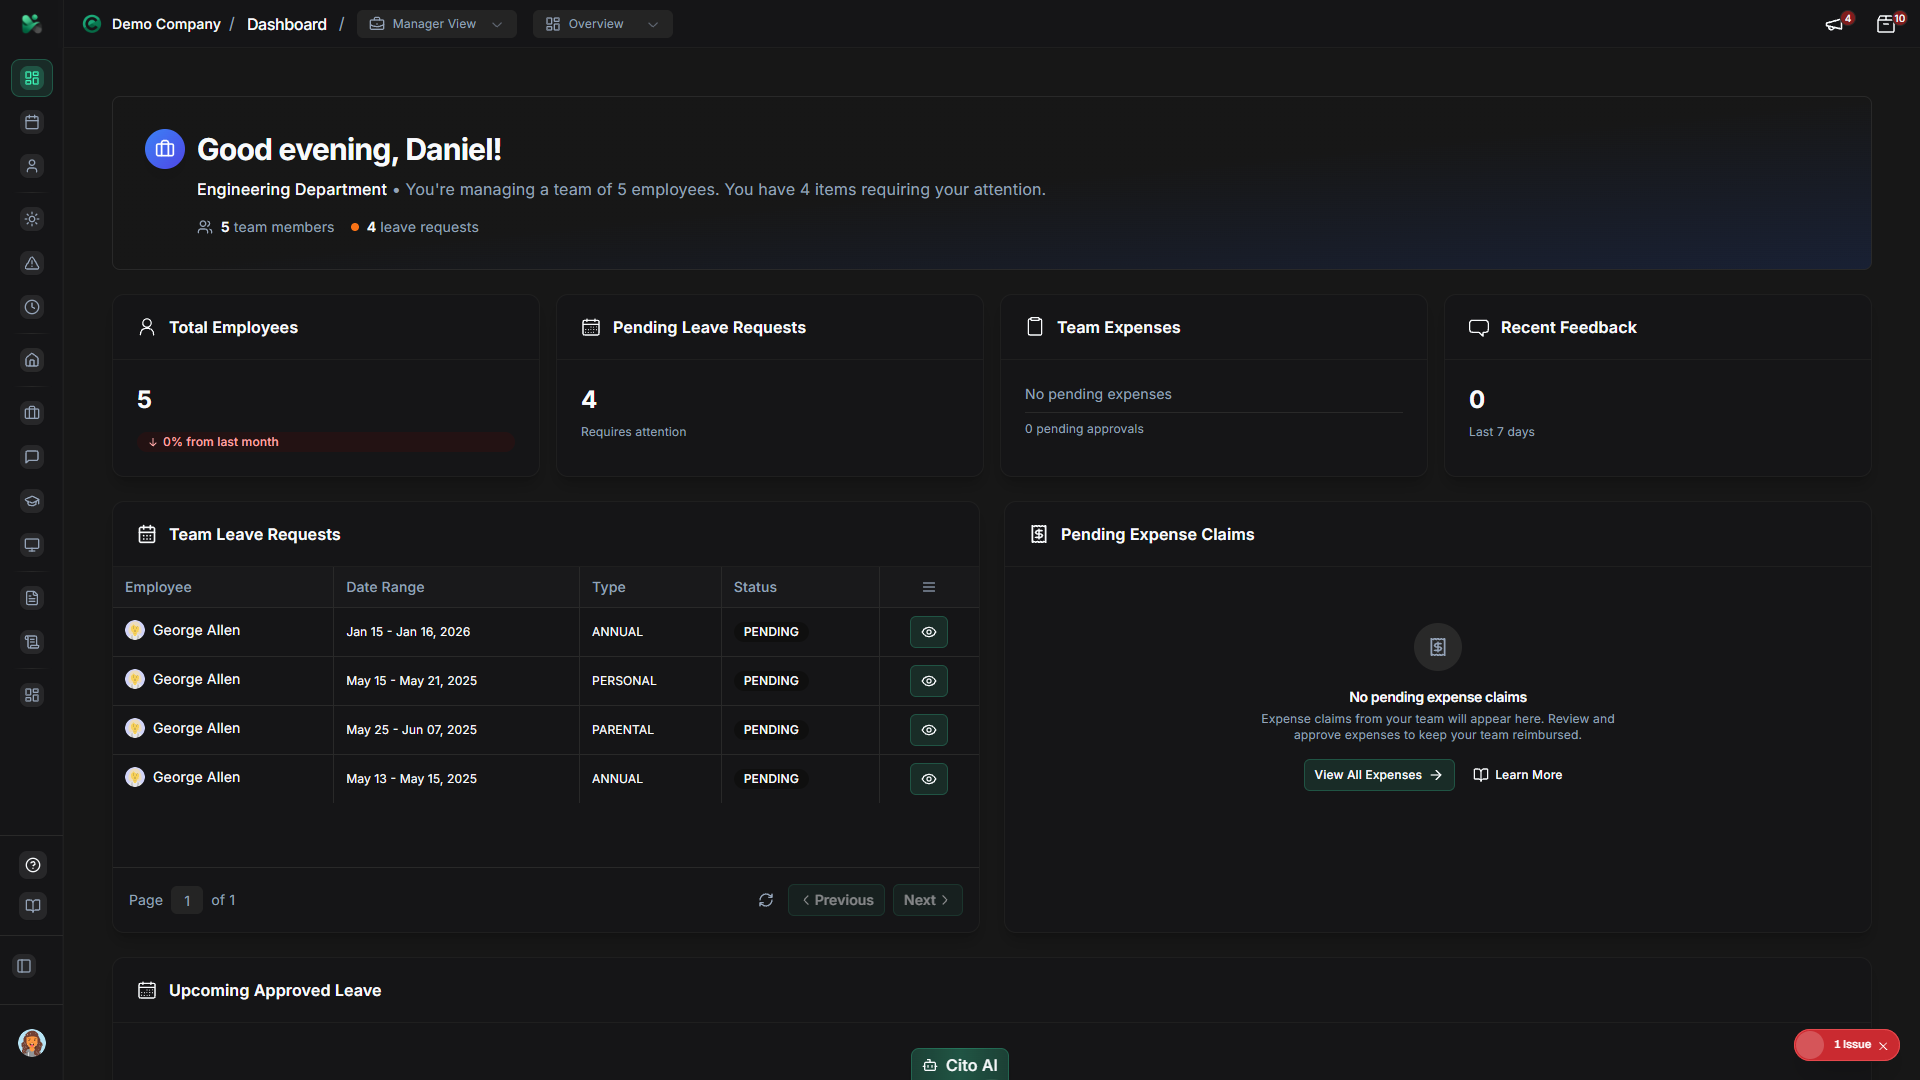
Task: Refresh the Team Leave Requests table
Action: [x=766, y=900]
